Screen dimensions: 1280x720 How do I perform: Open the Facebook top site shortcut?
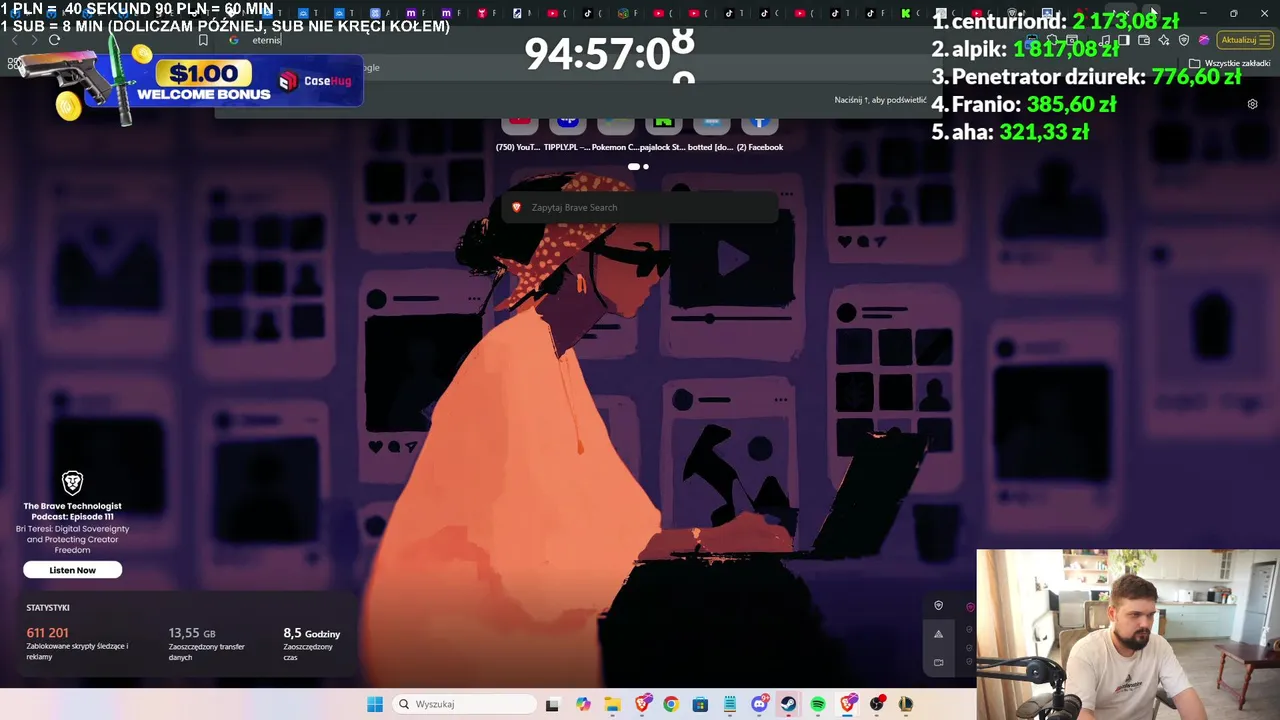click(x=759, y=133)
